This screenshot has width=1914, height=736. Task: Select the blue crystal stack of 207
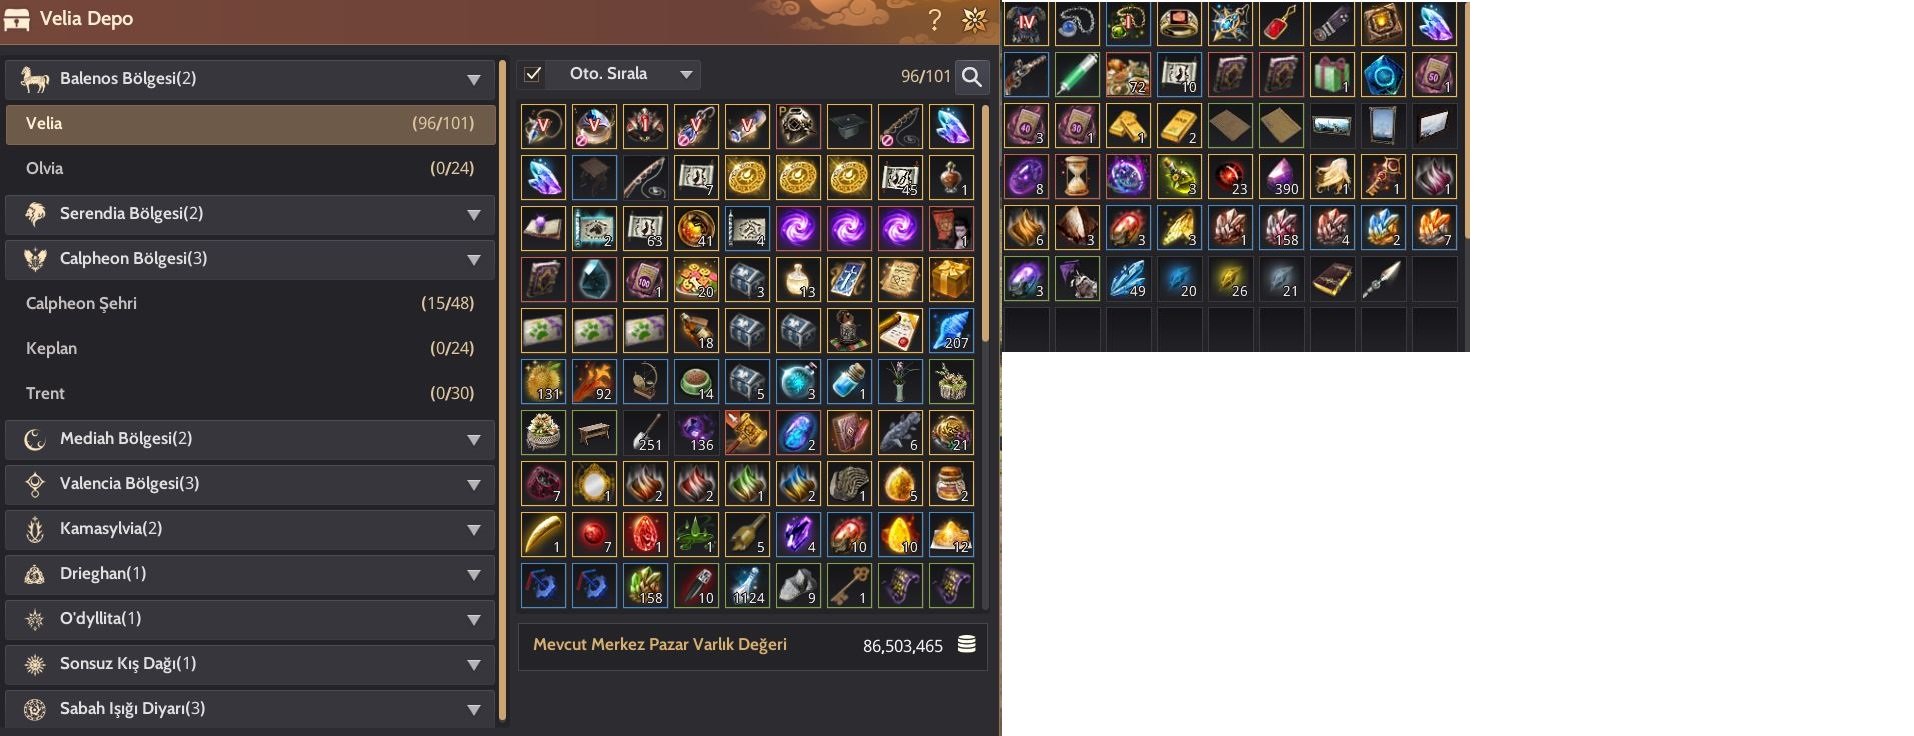pos(950,330)
